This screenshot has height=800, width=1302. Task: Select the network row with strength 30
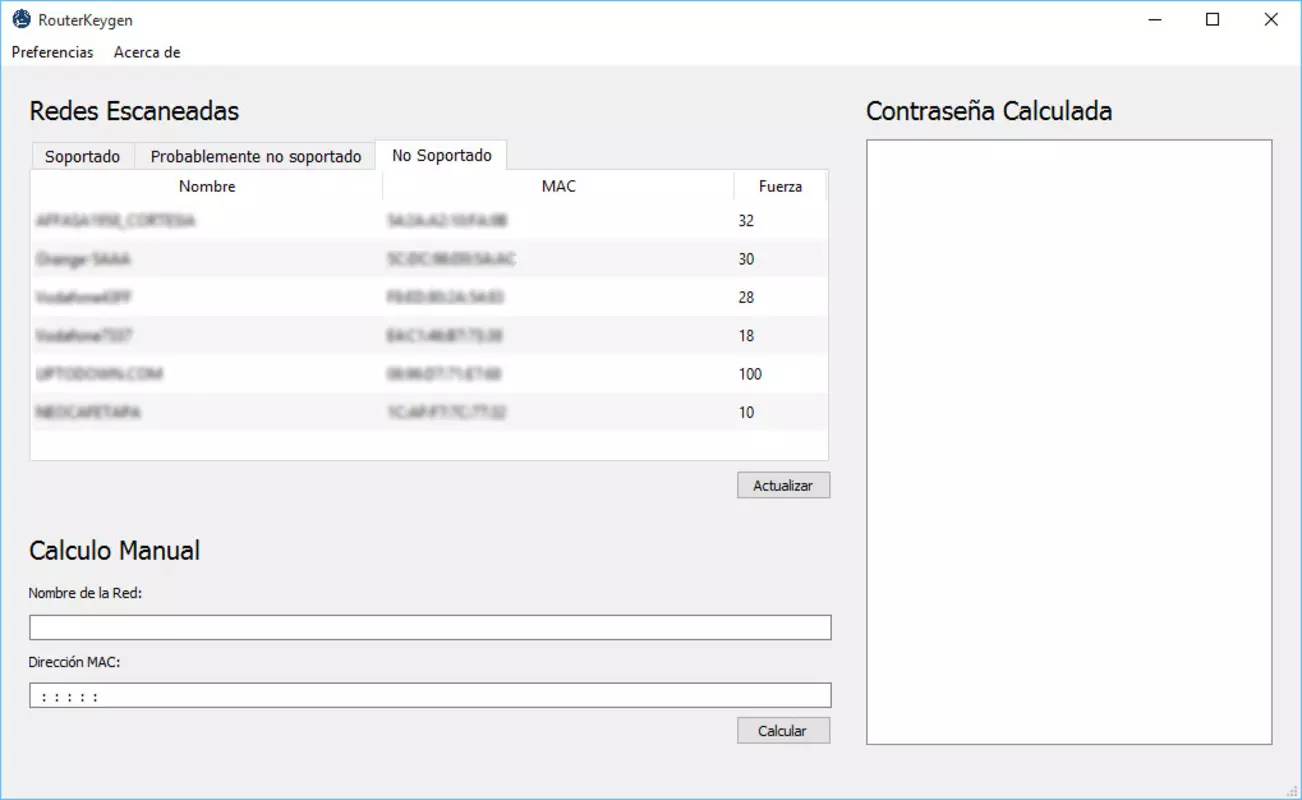pos(429,259)
